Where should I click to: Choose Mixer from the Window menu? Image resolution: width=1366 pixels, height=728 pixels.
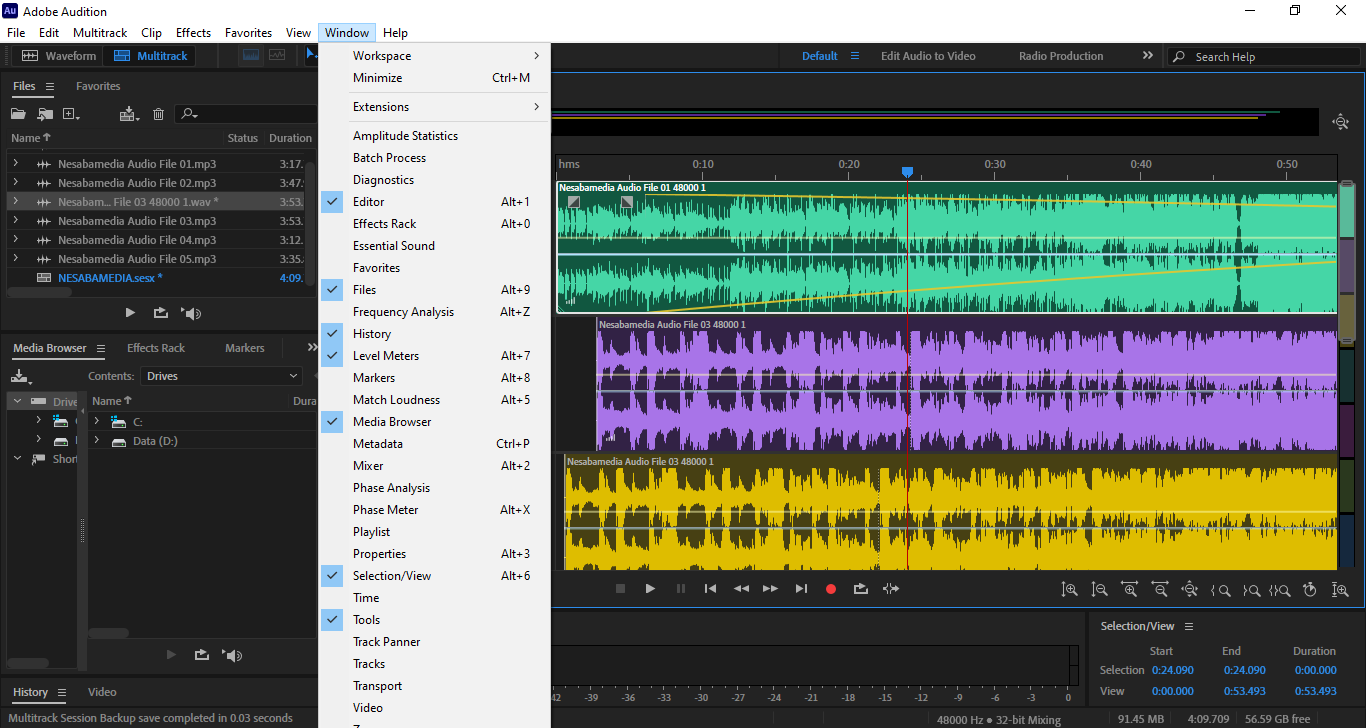pos(368,466)
